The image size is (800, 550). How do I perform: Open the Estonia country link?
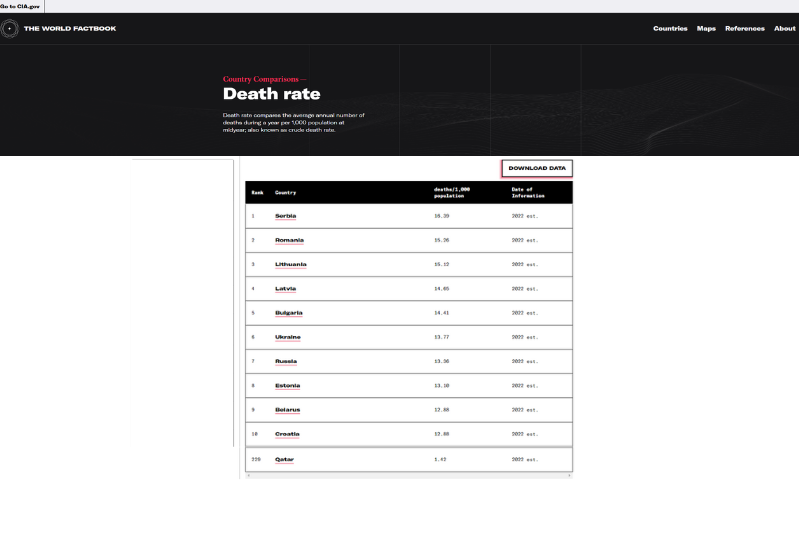coord(288,386)
